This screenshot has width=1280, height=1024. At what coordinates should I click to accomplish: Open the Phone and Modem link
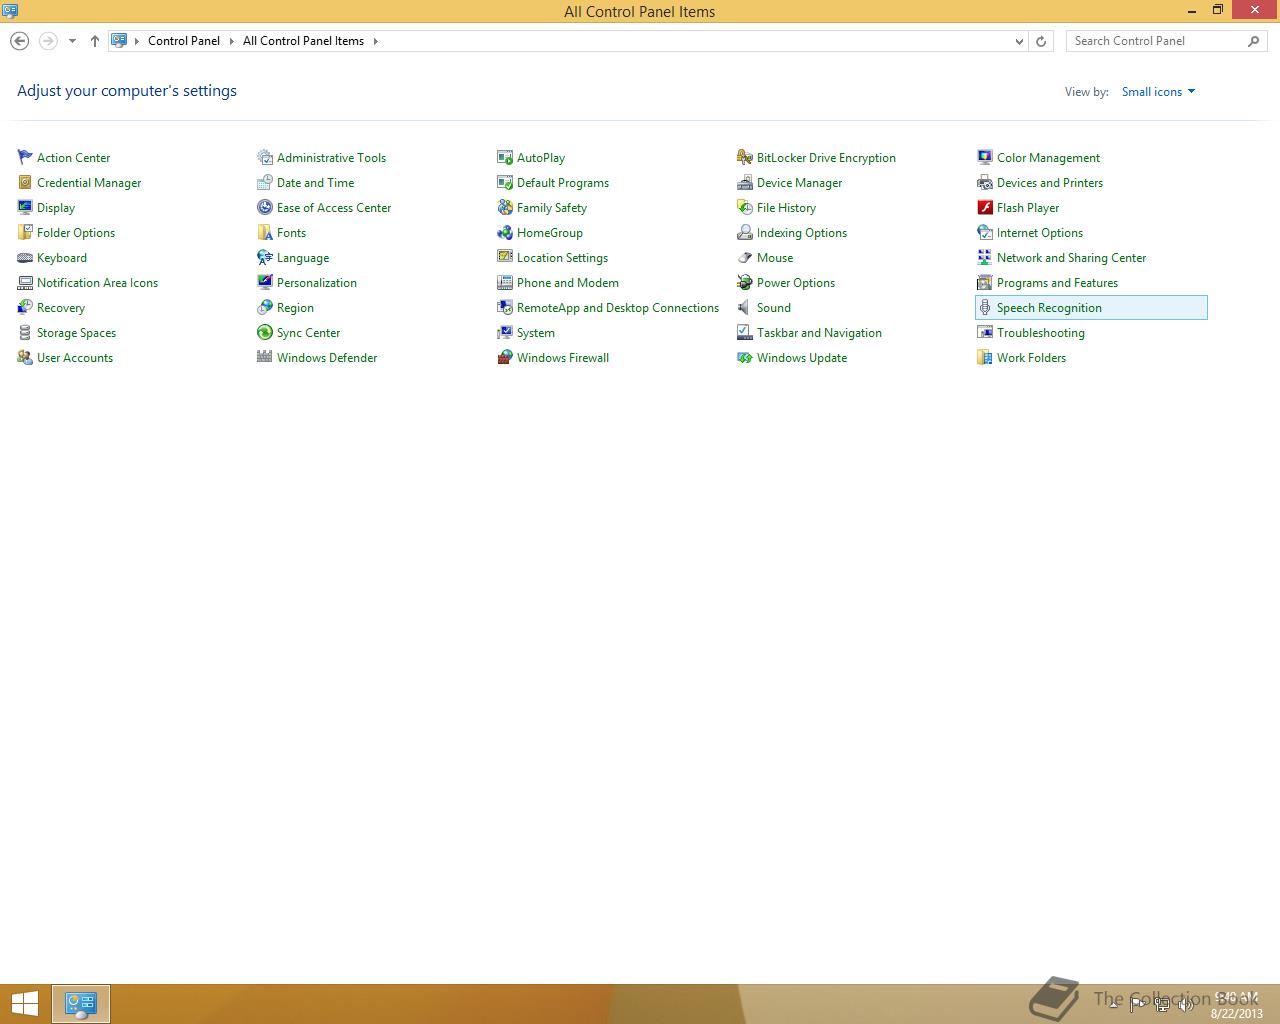pyautogui.click(x=568, y=283)
